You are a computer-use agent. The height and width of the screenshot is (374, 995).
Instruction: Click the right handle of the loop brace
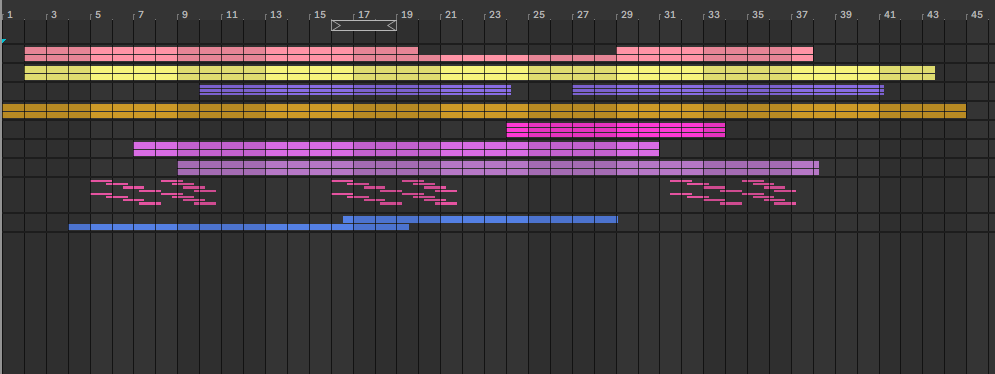click(x=392, y=25)
